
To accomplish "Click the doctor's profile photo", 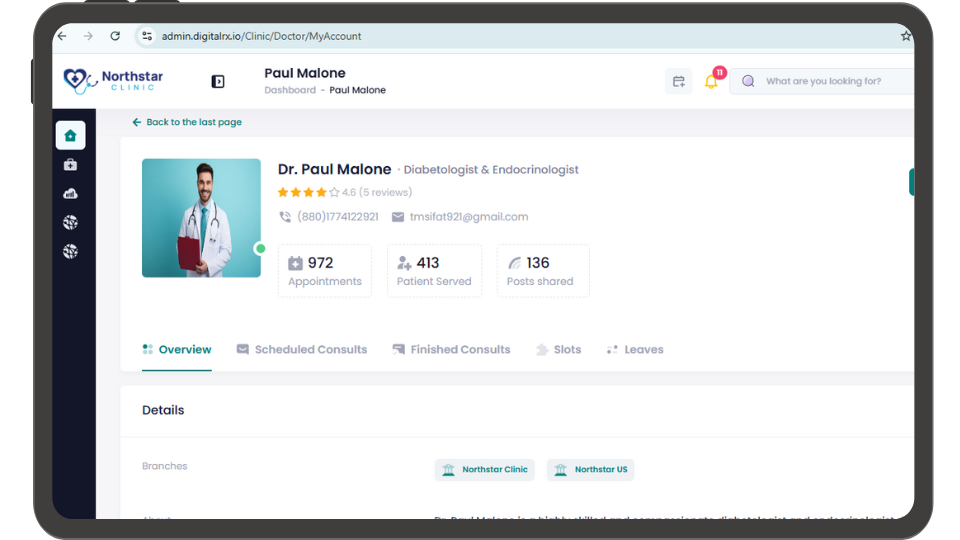I will [x=201, y=218].
